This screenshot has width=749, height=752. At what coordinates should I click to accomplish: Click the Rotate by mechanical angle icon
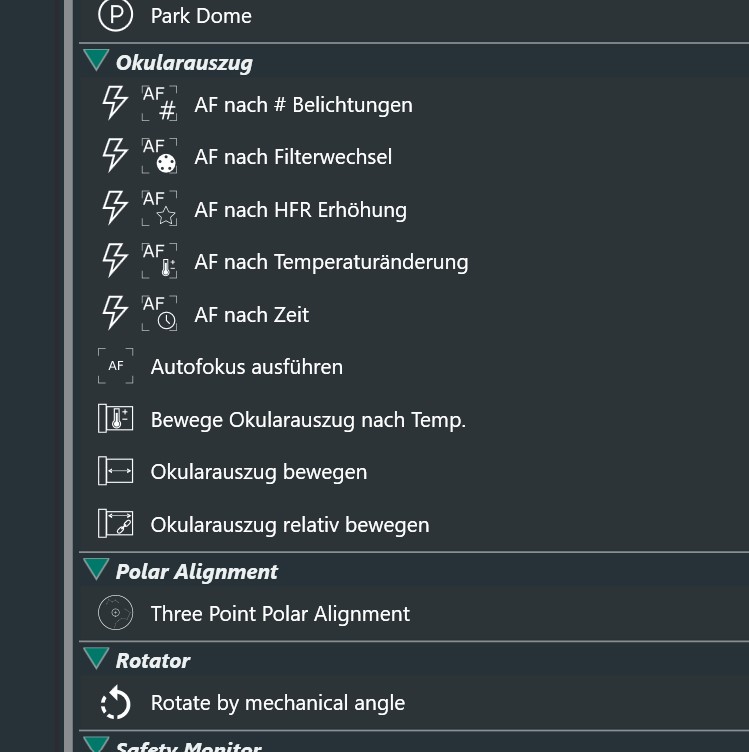click(x=116, y=703)
